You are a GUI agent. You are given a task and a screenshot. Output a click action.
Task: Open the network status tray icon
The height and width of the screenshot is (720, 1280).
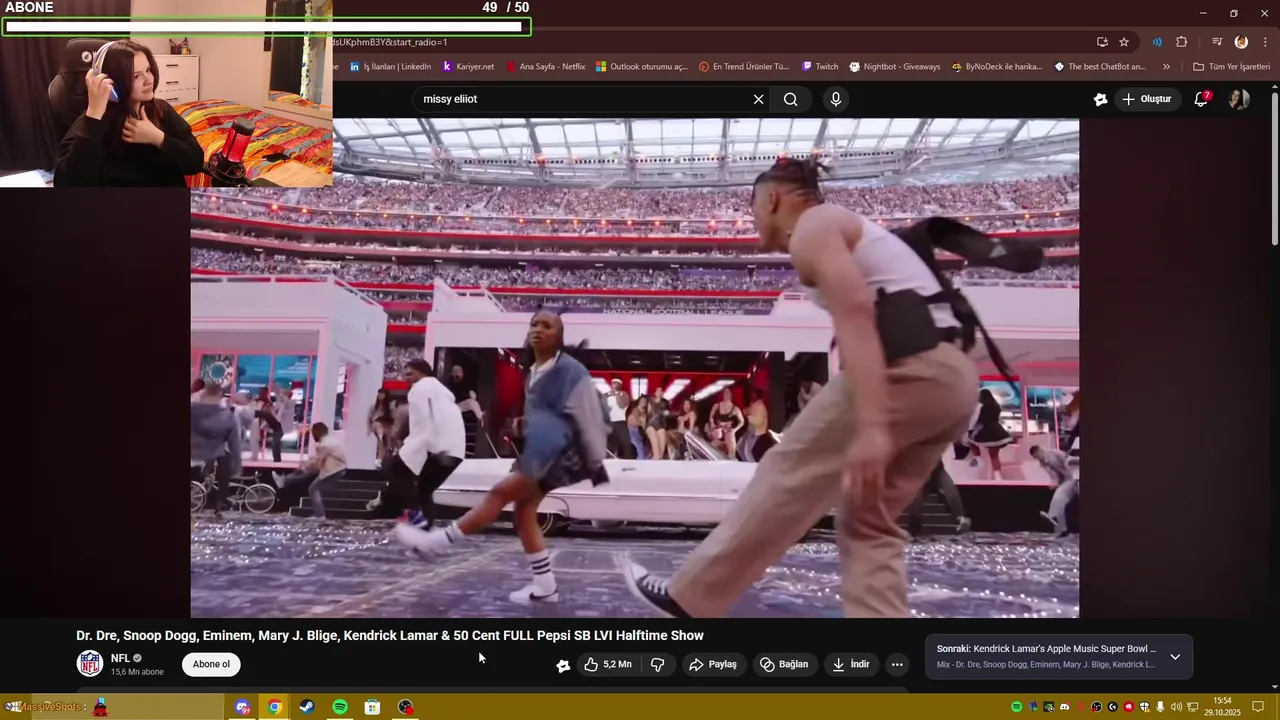pyautogui.click(x=1192, y=707)
